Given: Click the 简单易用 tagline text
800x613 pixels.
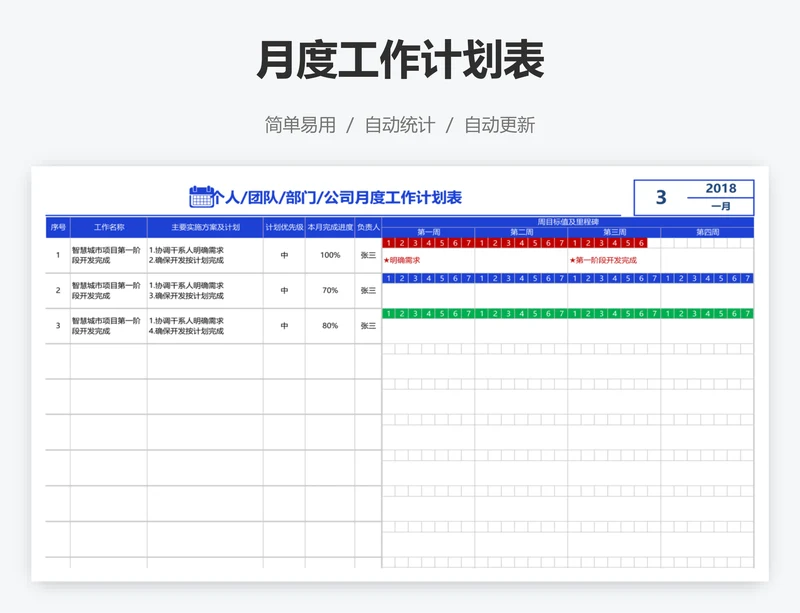Looking at the screenshot, I should pyautogui.click(x=300, y=125).
